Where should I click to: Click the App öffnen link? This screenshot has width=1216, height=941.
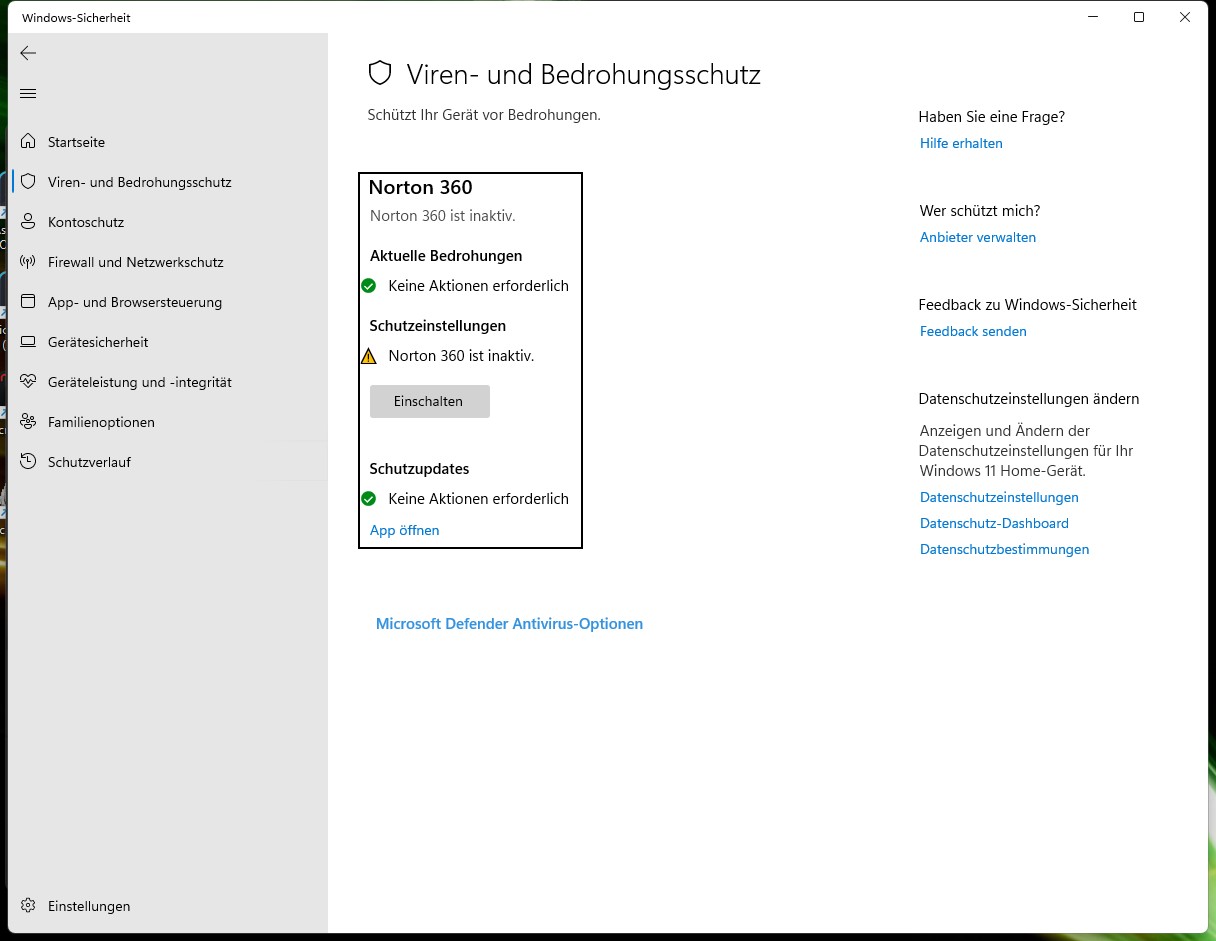pyautogui.click(x=404, y=530)
